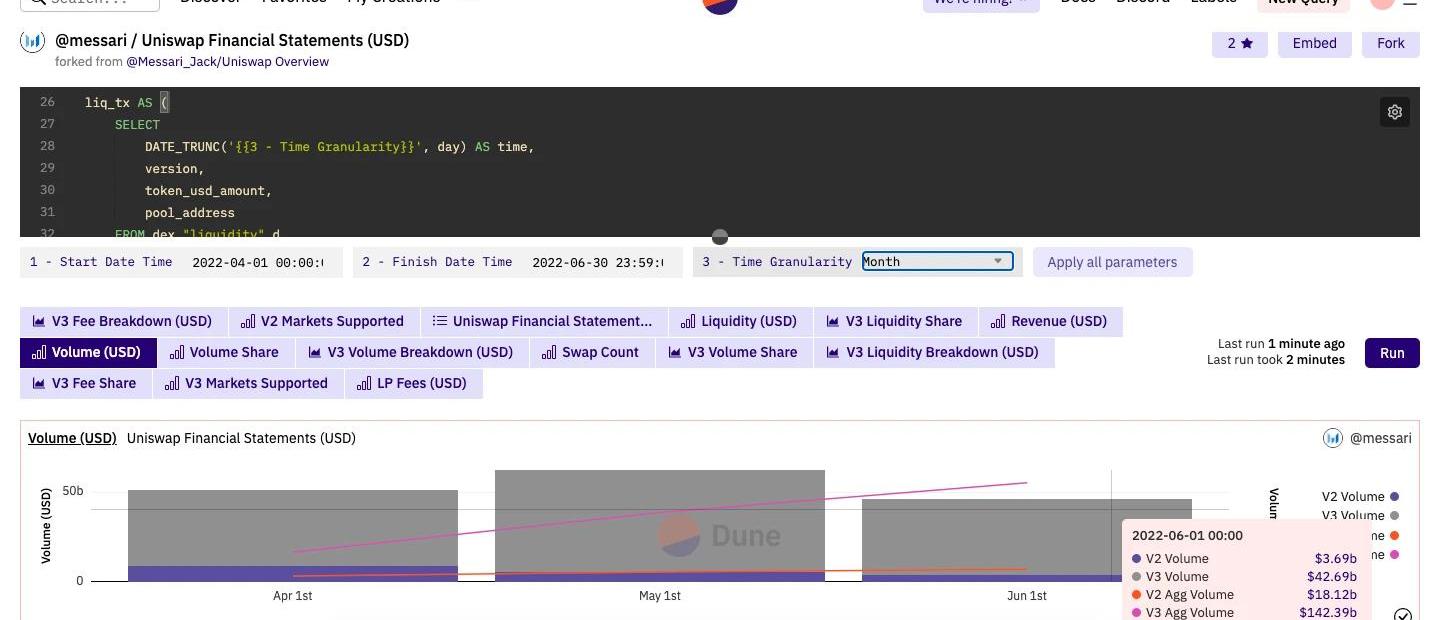Apply all parameters
Viewport: 1436px width, 620px height.
(x=1112, y=262)
